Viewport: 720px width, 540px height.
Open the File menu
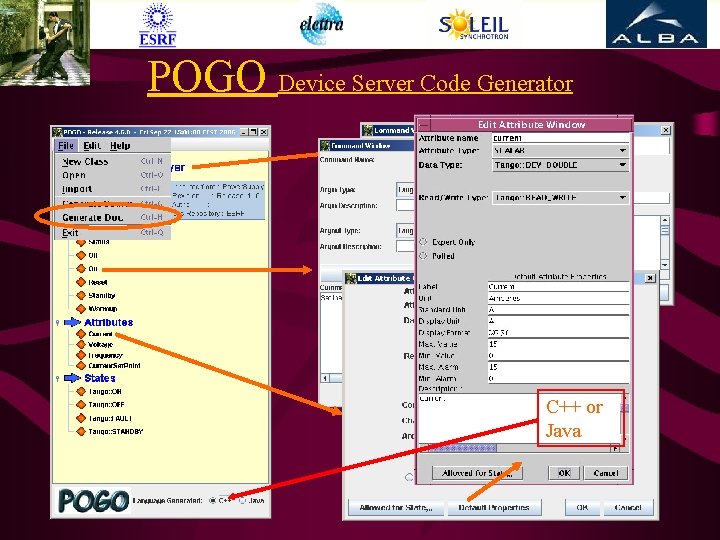66,146
